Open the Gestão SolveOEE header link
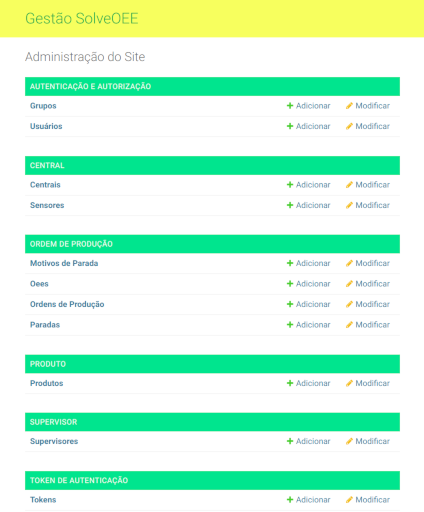Viewport: 424px width, 512px height. click(x=82, y=18)
